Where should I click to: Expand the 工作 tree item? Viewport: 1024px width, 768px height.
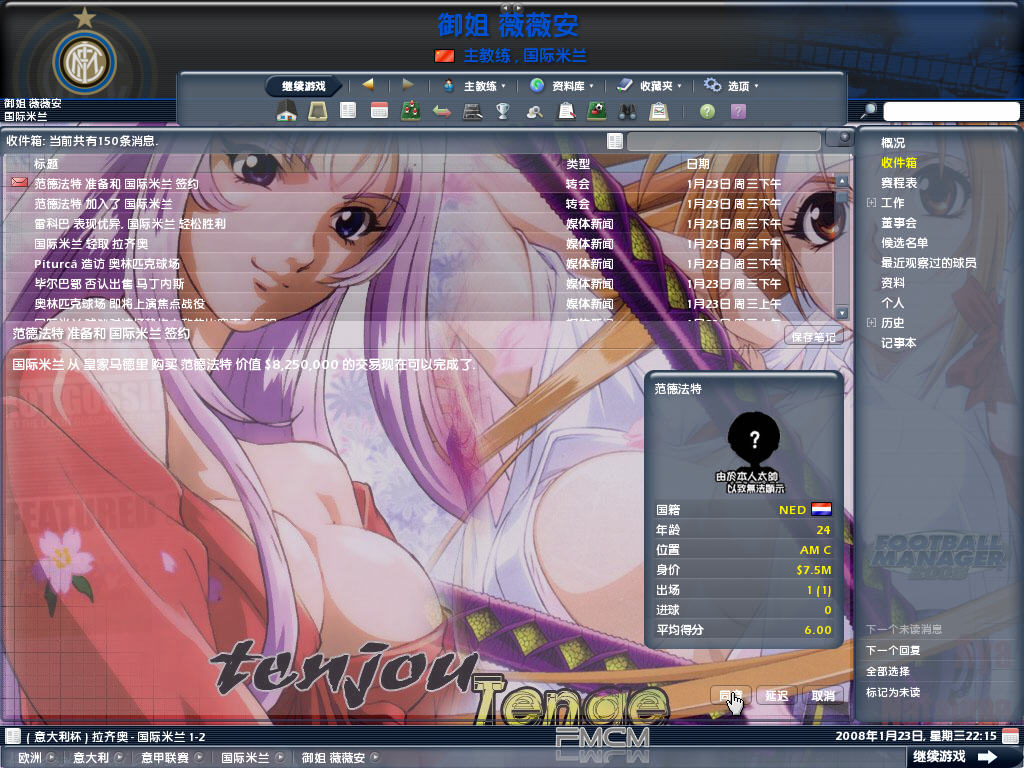(x=872, y=203)
